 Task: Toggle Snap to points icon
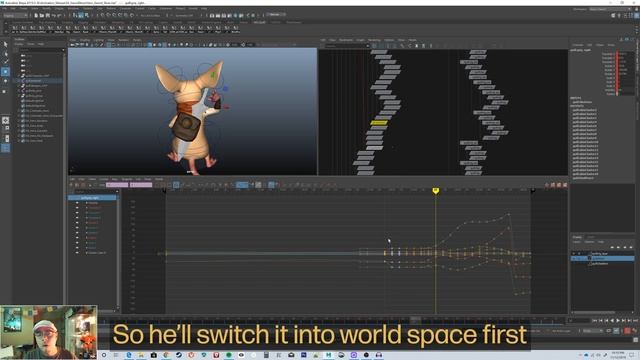pyautogui.click(x=114, y=16)
